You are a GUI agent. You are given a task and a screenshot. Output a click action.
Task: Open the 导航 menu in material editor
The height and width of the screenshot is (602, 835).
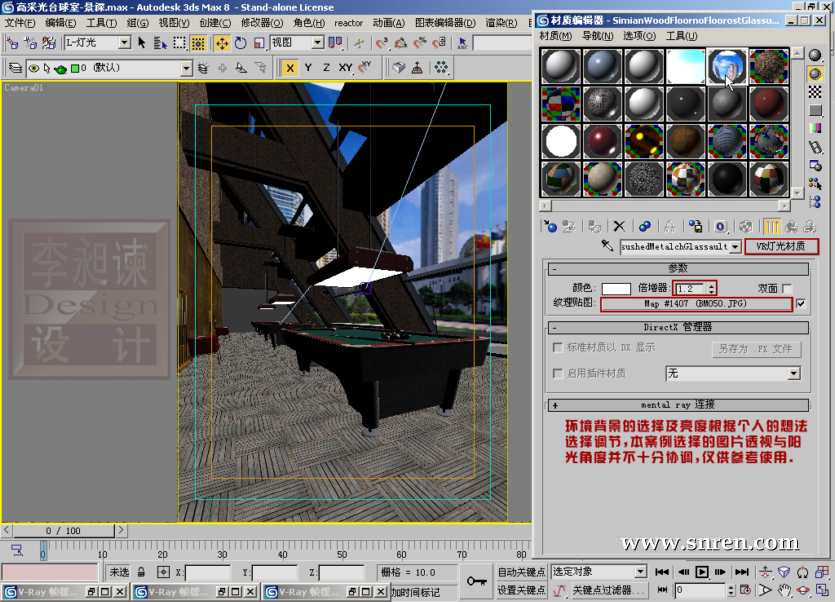click(x=597, y=36)
